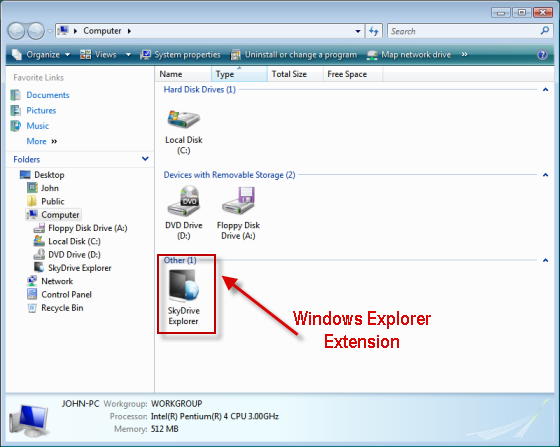The height and width of the screenshot is (447, 560).
Task: Select SkyDrive Explorer in folder tree
Action: 72,268
